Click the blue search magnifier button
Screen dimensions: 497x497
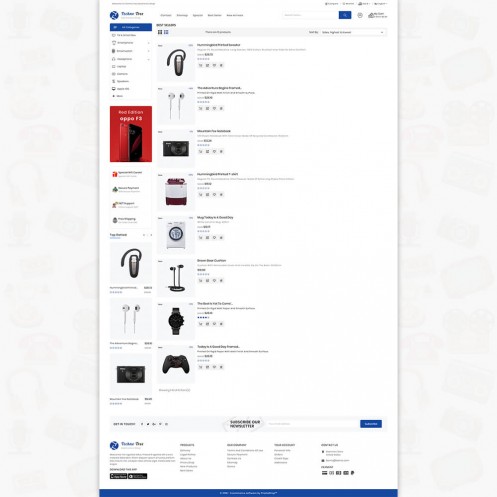coord(345,15)
